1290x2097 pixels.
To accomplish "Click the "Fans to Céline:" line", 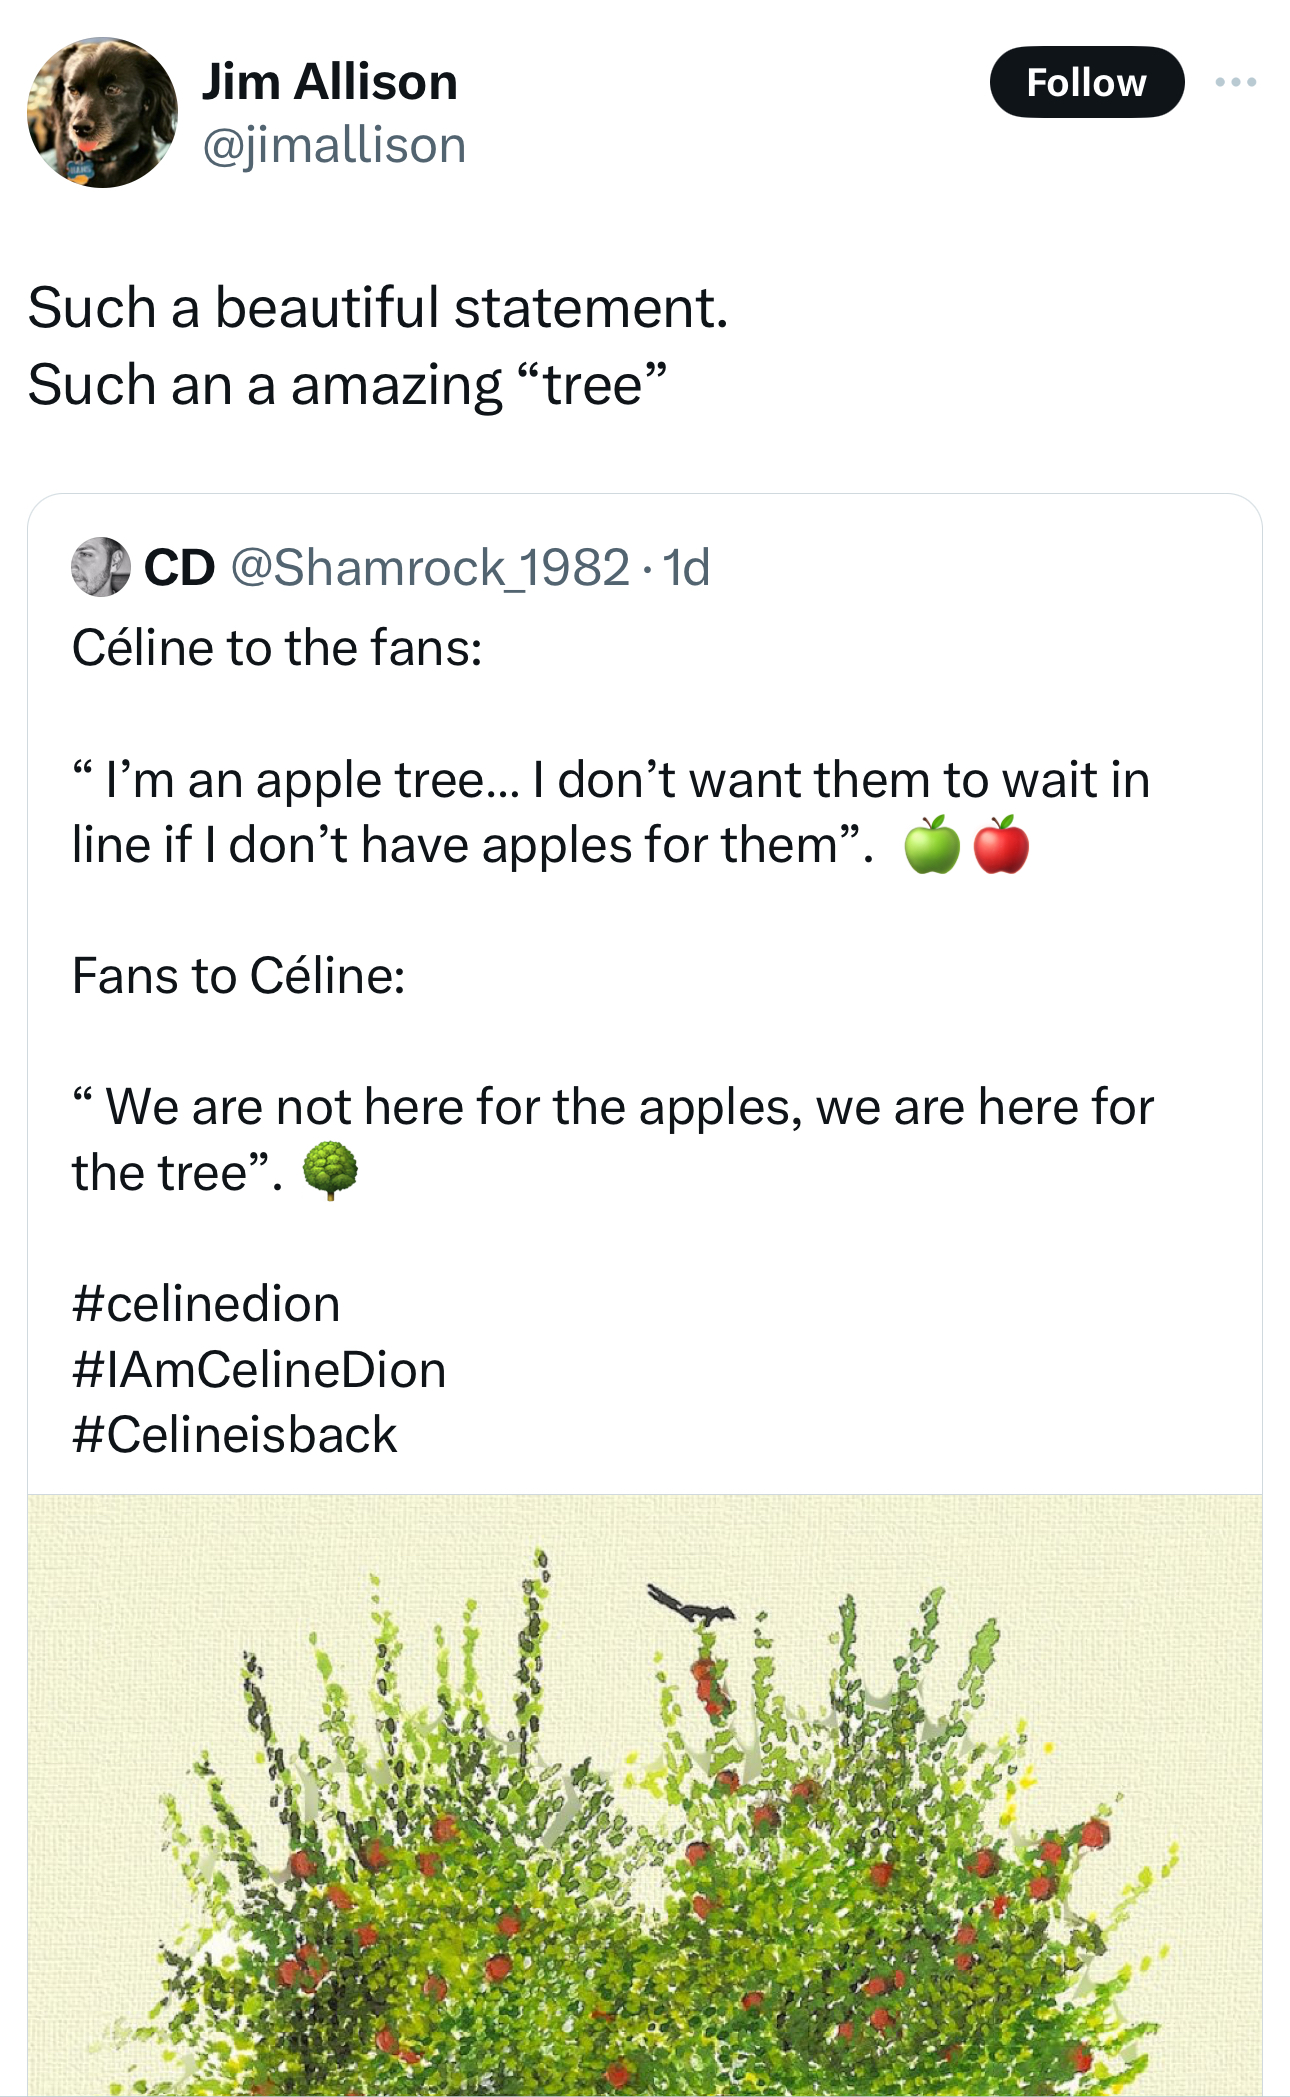I will pos(239,975).
